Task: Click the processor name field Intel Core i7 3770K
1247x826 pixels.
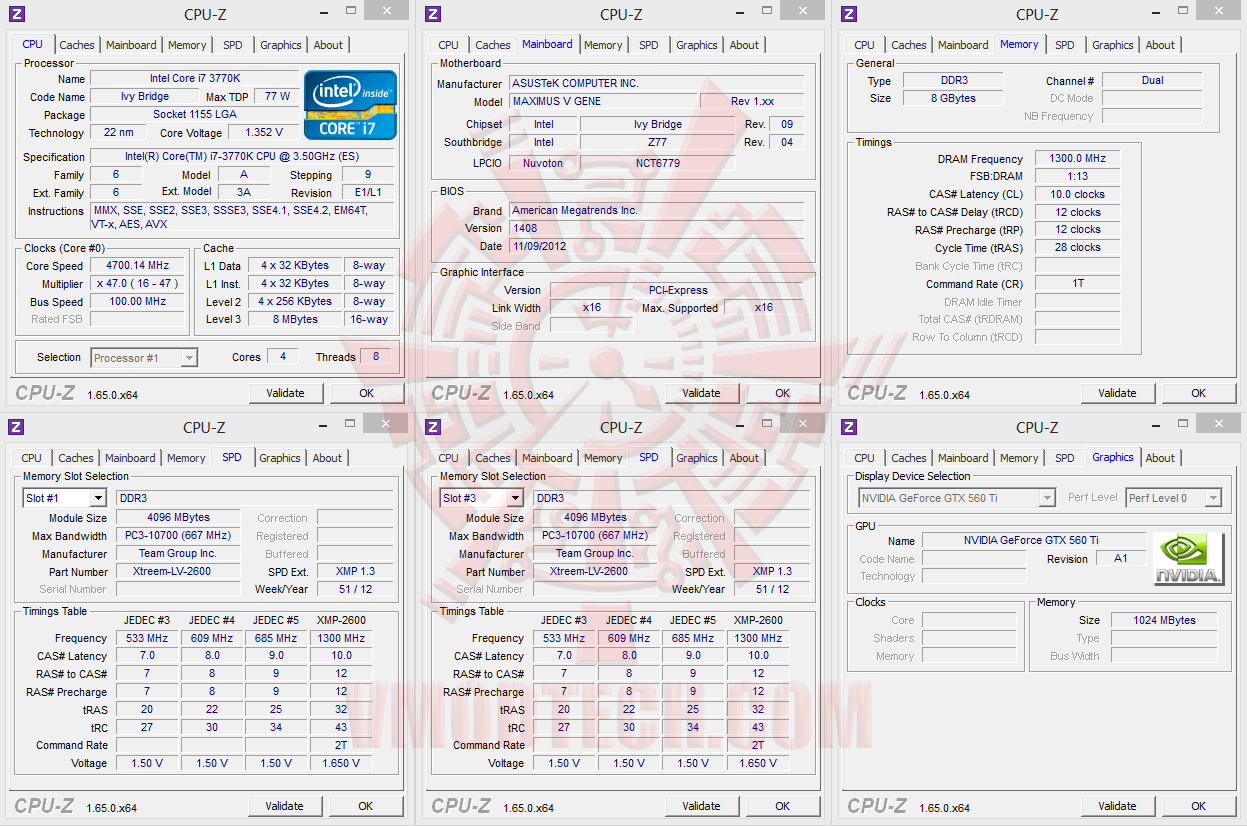Action: coord(195,78)
